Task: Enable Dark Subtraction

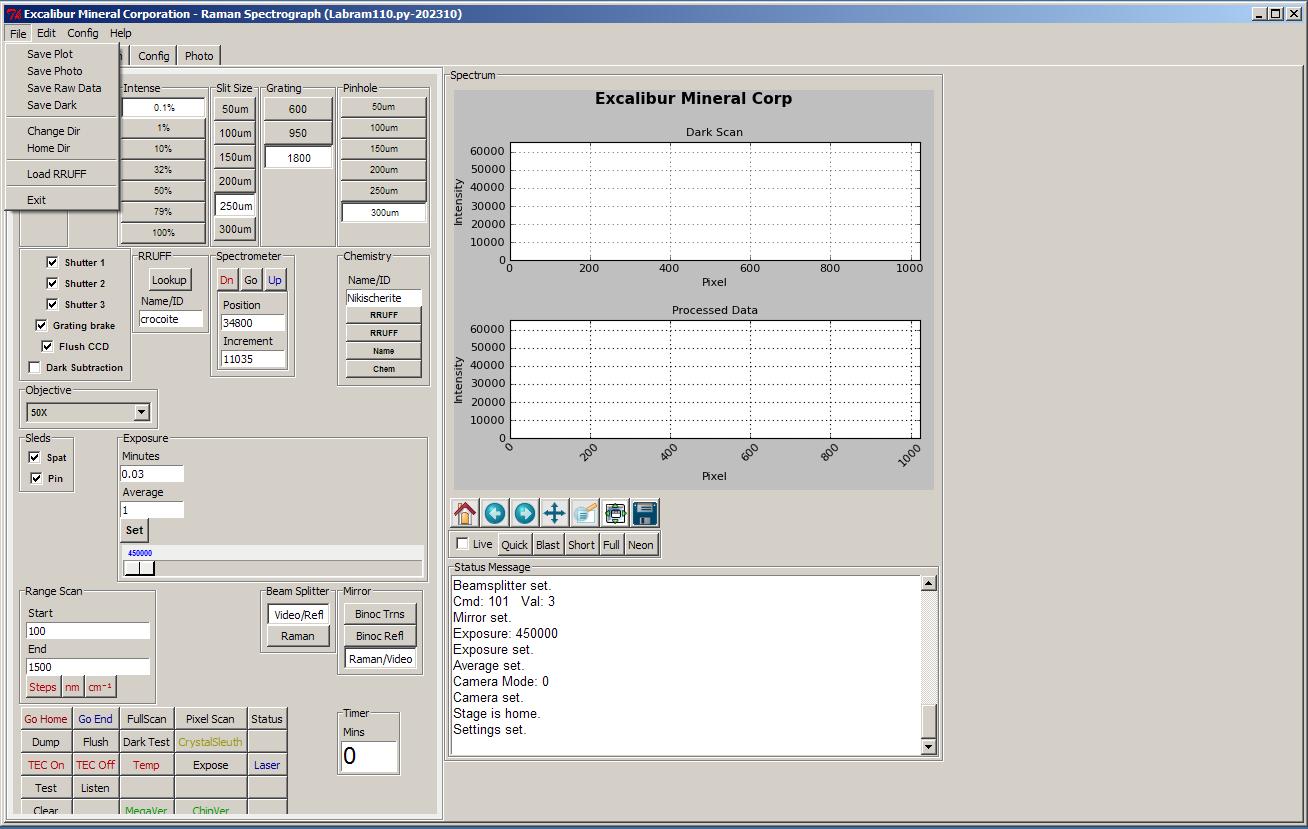Action: click(x=34, y=367)
